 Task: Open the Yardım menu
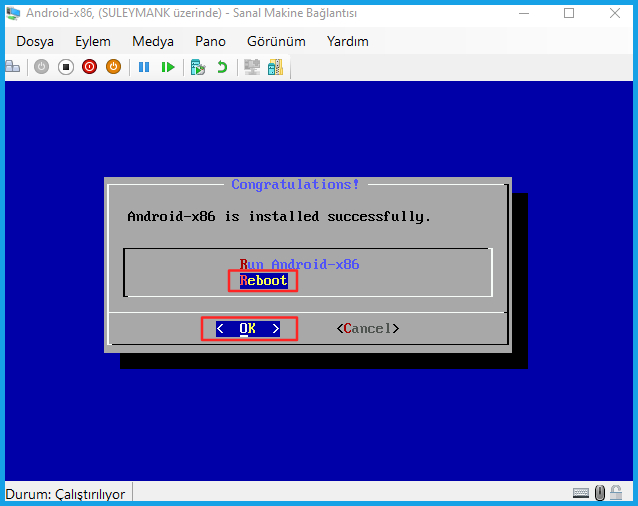pos(348,41)
